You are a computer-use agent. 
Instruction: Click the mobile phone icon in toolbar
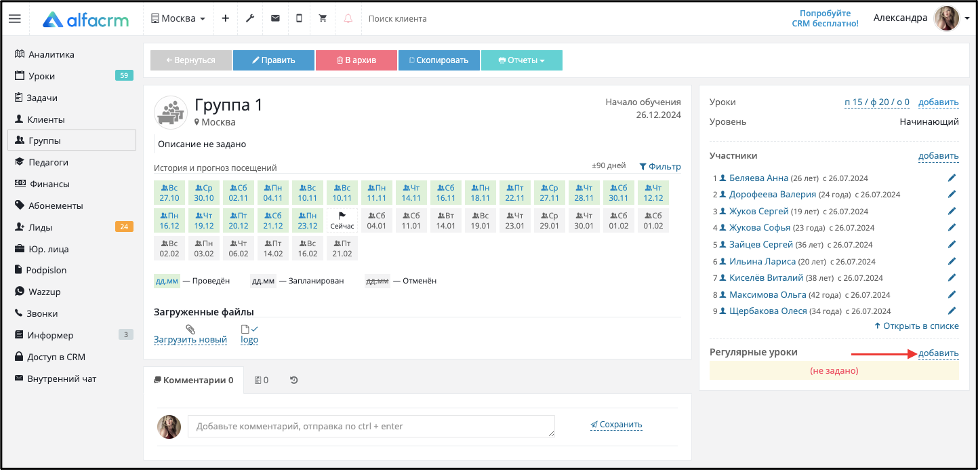pos(299,19)
